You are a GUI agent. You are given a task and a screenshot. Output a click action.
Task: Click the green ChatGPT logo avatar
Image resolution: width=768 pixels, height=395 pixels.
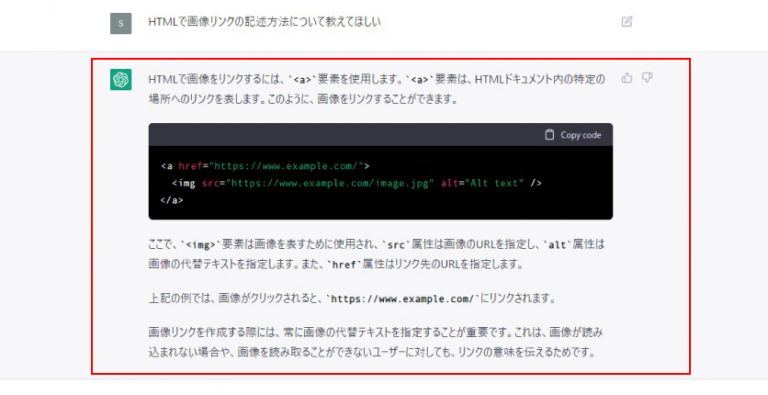click(x=121, y=79)
